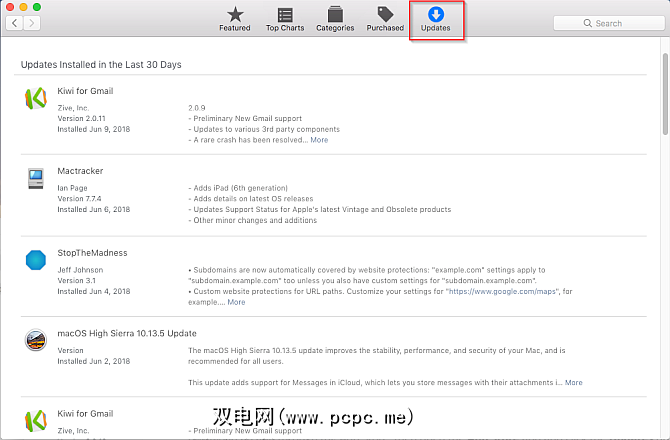Click "Version 2.0.11" text

point(81,118)
